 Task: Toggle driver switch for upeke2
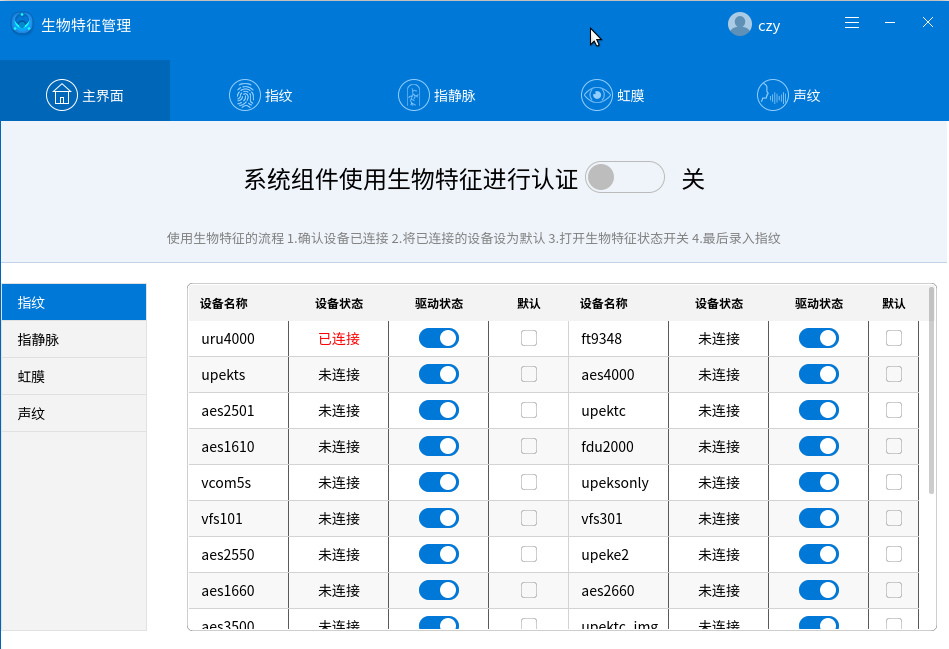pyautogui.click(x=819, y=554)
